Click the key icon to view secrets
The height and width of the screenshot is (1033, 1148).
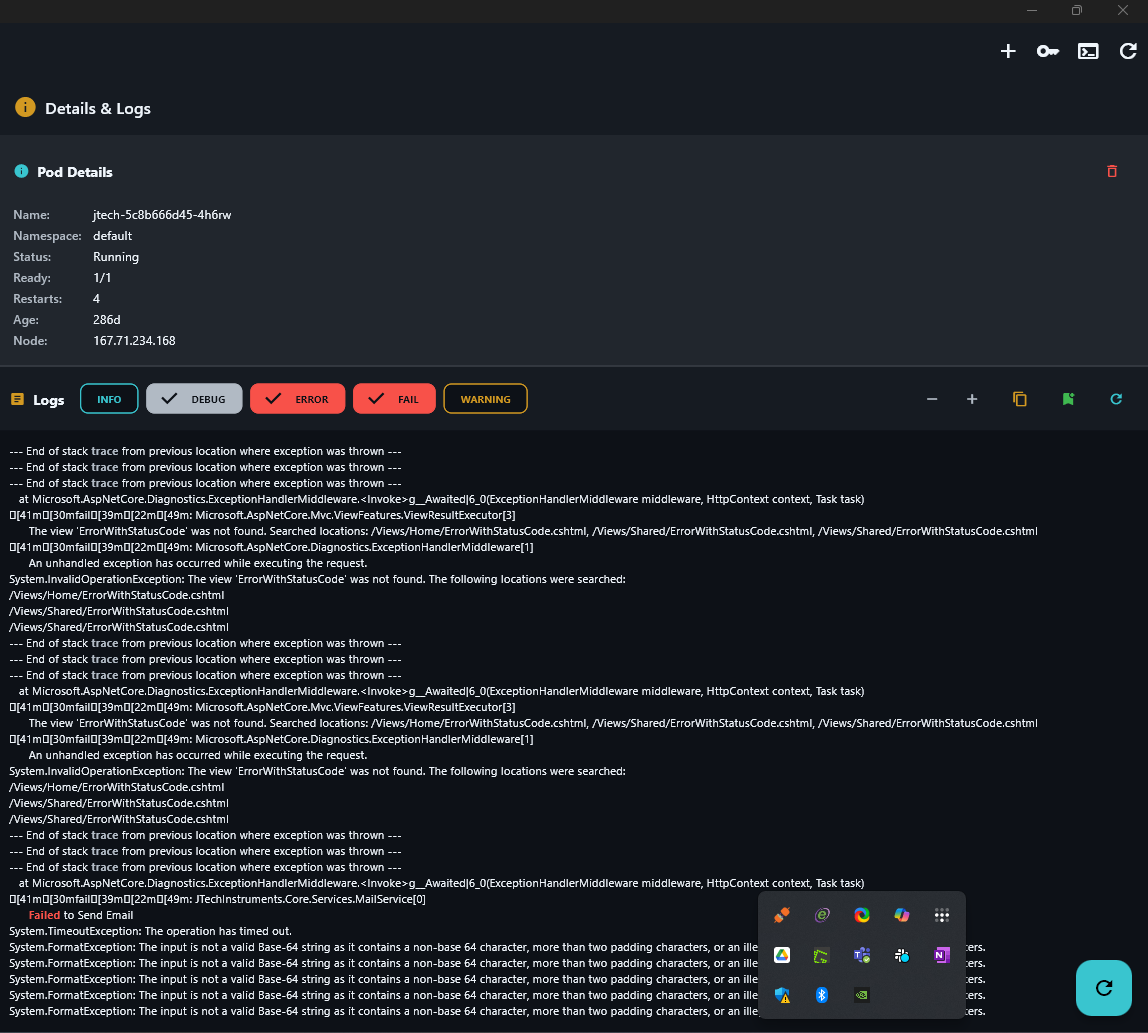pos(1048,51)
